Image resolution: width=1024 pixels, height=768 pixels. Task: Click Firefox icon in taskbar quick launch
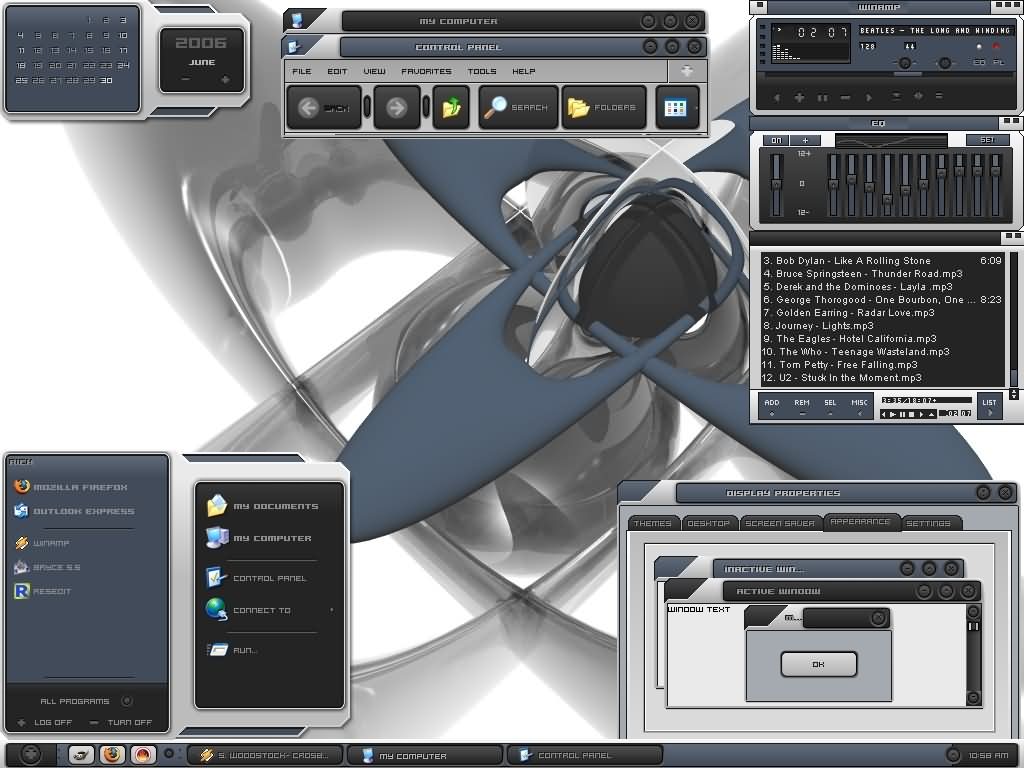point(112,754)
